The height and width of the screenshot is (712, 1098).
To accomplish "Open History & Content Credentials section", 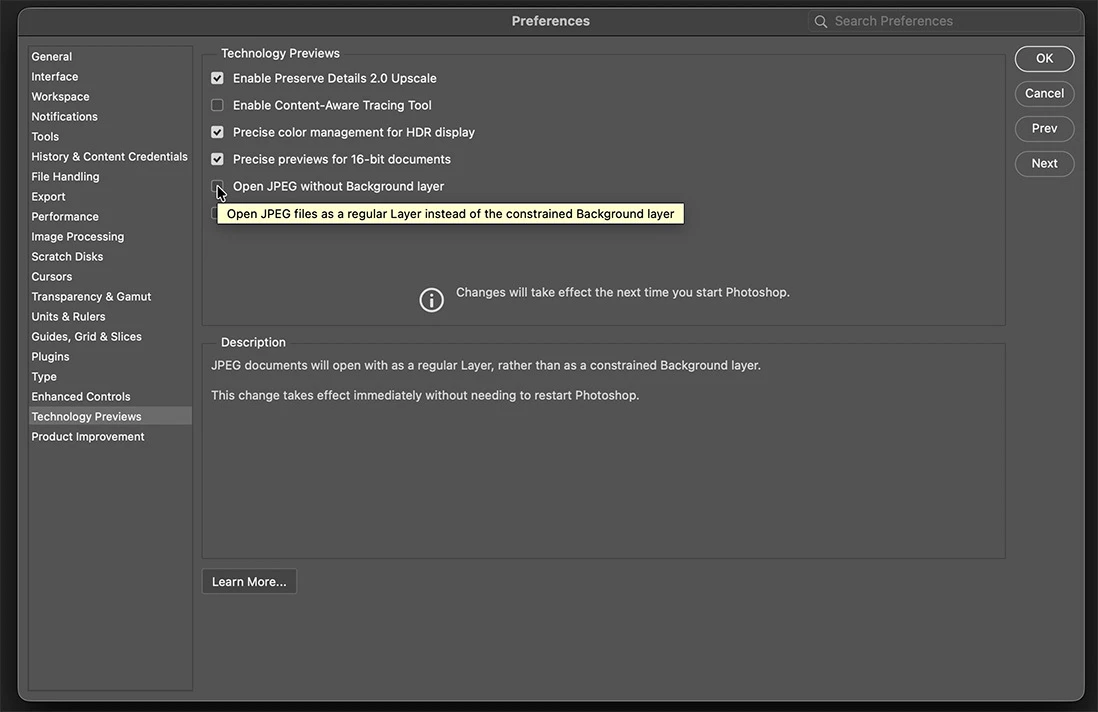I will tap(110, 157).
